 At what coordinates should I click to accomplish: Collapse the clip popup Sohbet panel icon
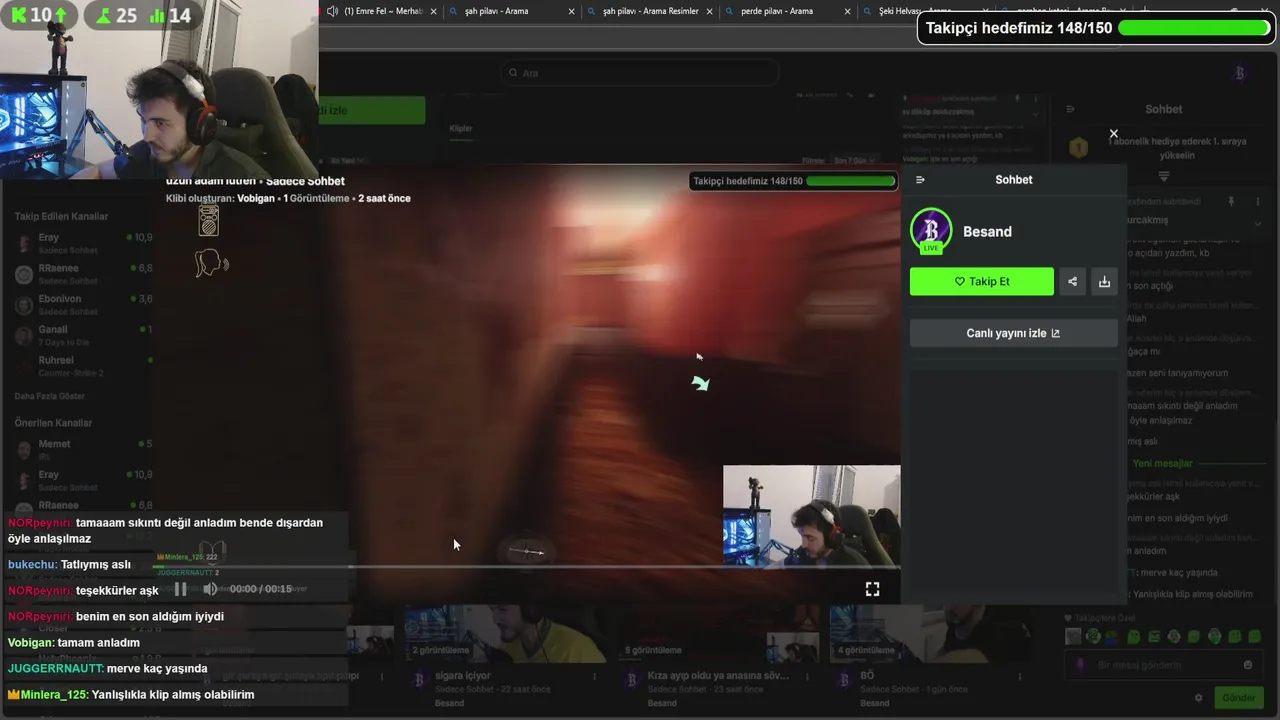pyautogui.click(x=920, y=180)
